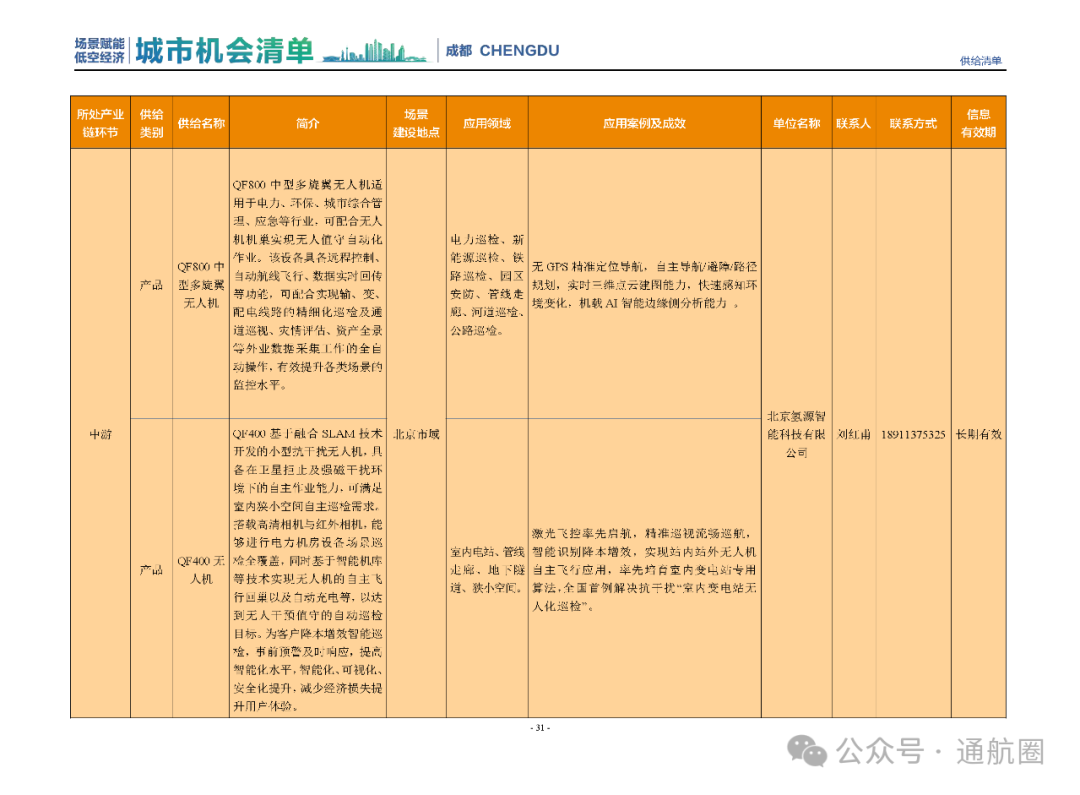Select 产品 cell in QF400 row
Viewport: 1080px width, 795px height.
click(x=152, y=570)
